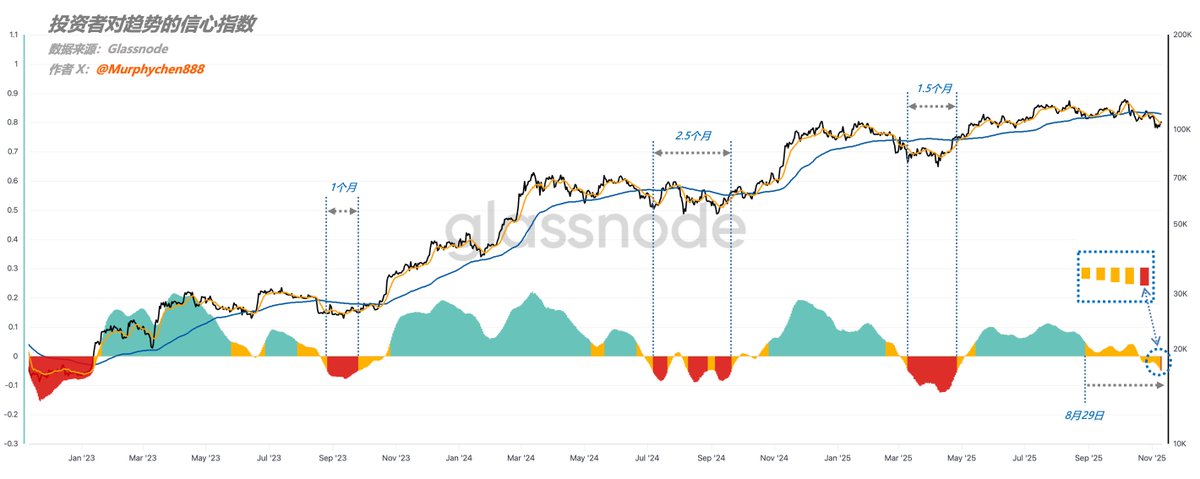The image size is (1200, 479).
Task: Click the 100K price axis label
Action: click(x=1181, y=130)
